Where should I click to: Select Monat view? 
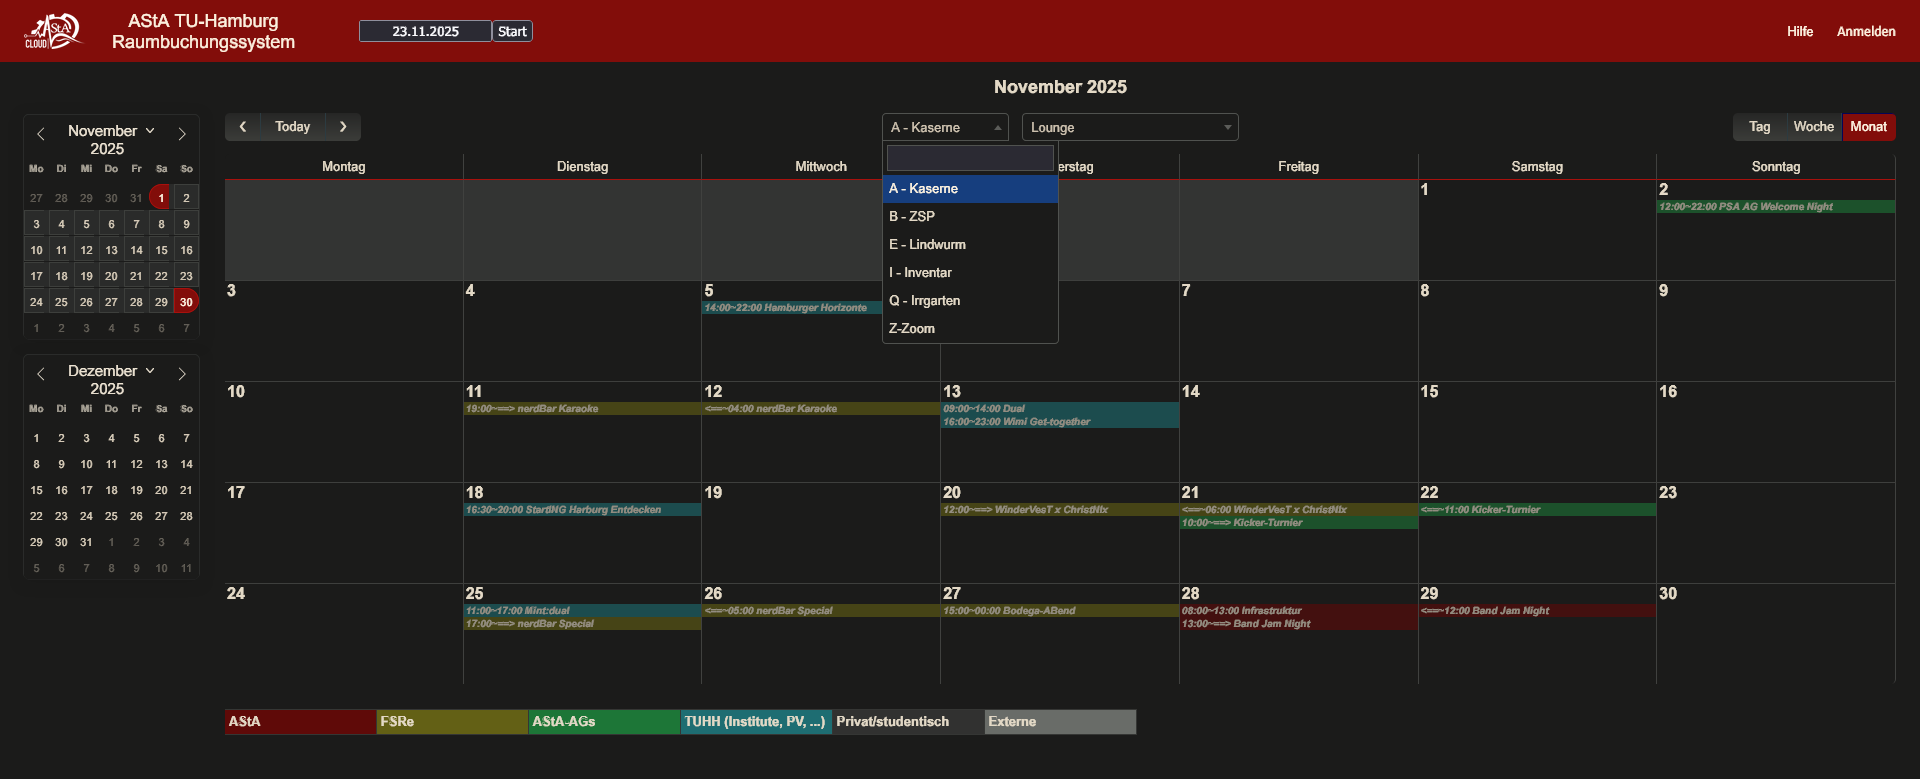[x=1868, y=127]
